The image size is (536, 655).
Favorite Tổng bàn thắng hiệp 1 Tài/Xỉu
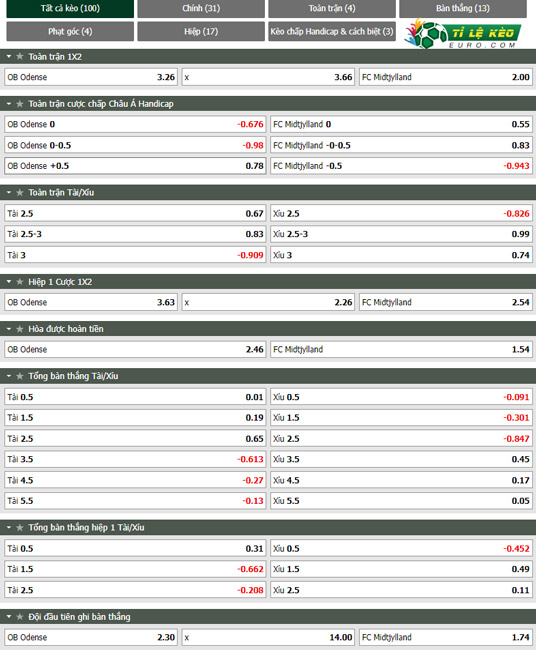tap(19, 528)
